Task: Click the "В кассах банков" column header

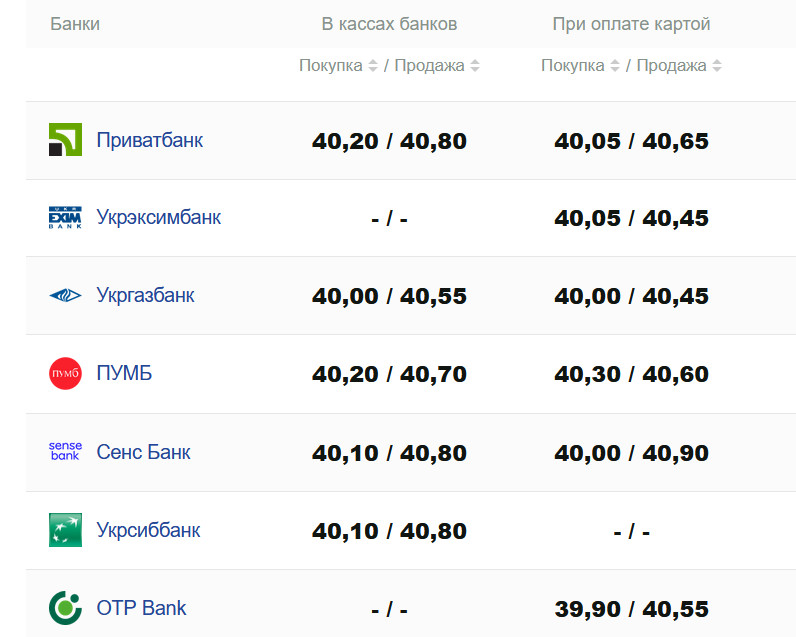Action: click(389, 24)
